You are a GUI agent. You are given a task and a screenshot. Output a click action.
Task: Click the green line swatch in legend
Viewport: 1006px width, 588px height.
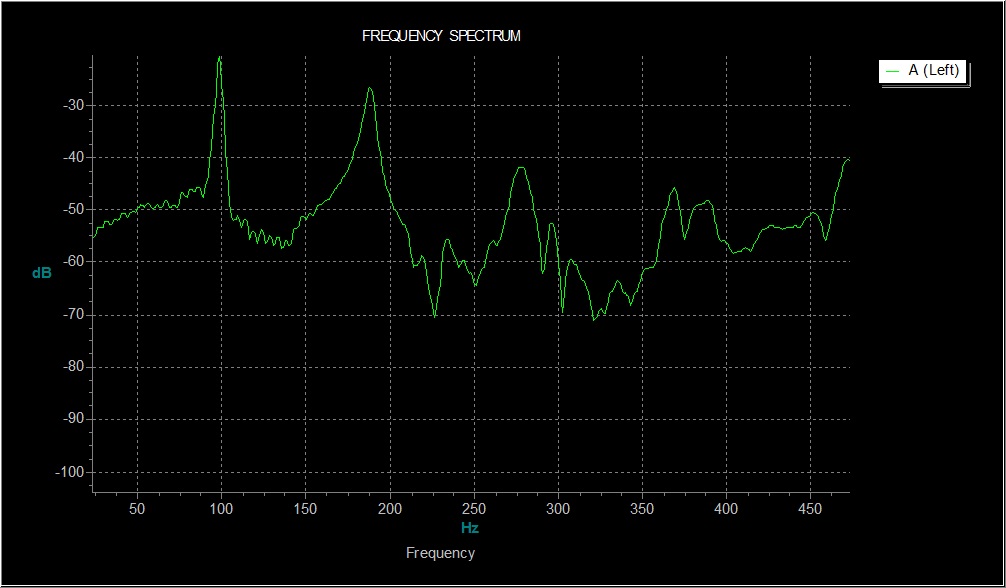tap(892, 71)
